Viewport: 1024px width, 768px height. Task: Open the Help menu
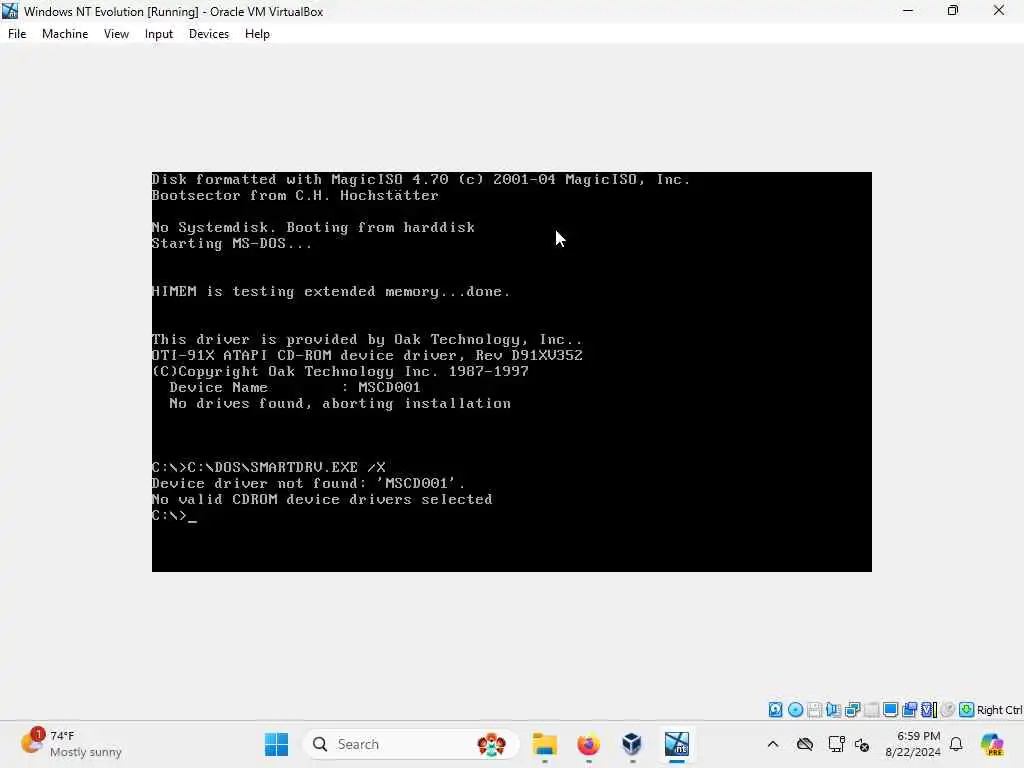257,34
